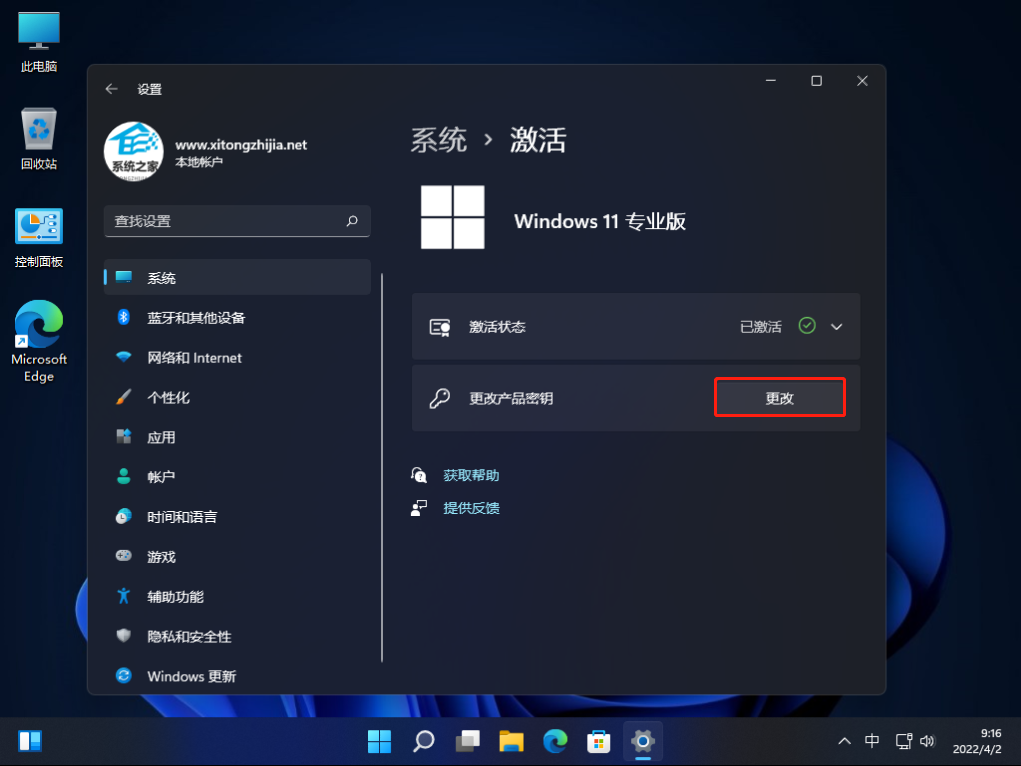Open the 应用 settings category

(237, 437)
